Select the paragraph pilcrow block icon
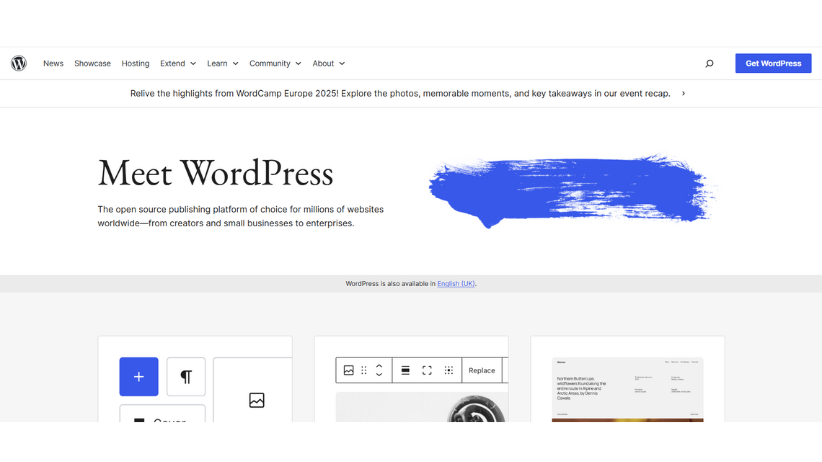This screenshot has width=822, height=462. pyautogui.click(x=186, y=377)
